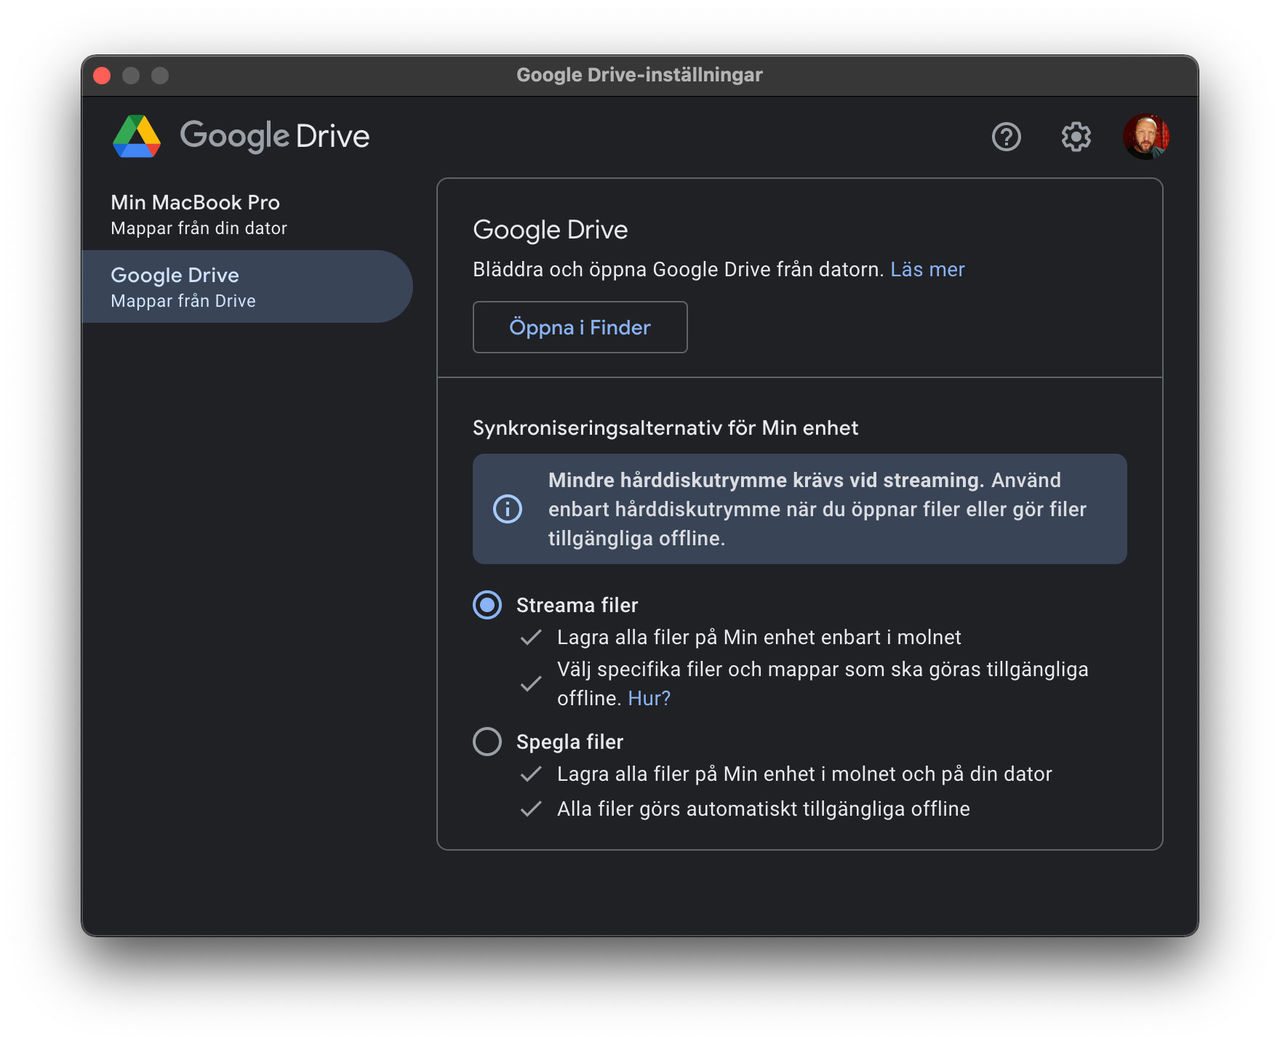The image size is (1280, 1044).
Task: Open the help question mark icon
Action: [x=1006, y=136]
